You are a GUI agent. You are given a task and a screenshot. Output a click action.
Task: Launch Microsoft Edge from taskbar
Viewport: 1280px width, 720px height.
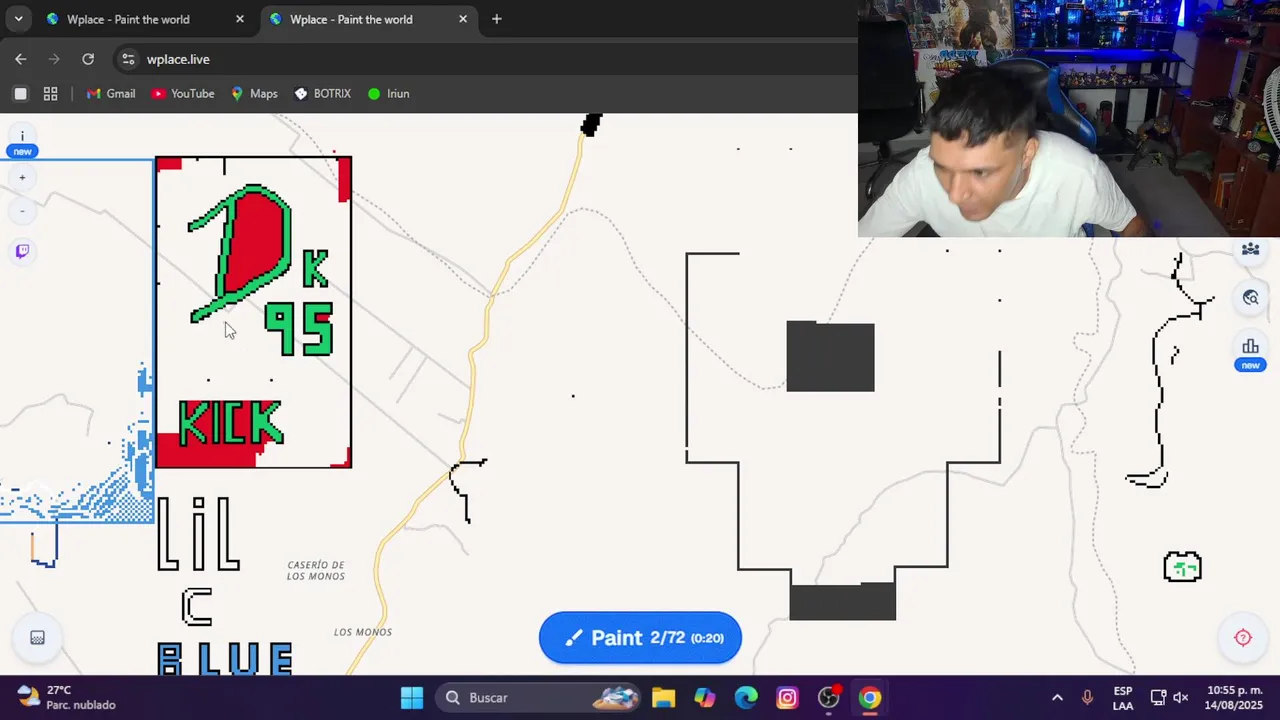click(746, 698)
